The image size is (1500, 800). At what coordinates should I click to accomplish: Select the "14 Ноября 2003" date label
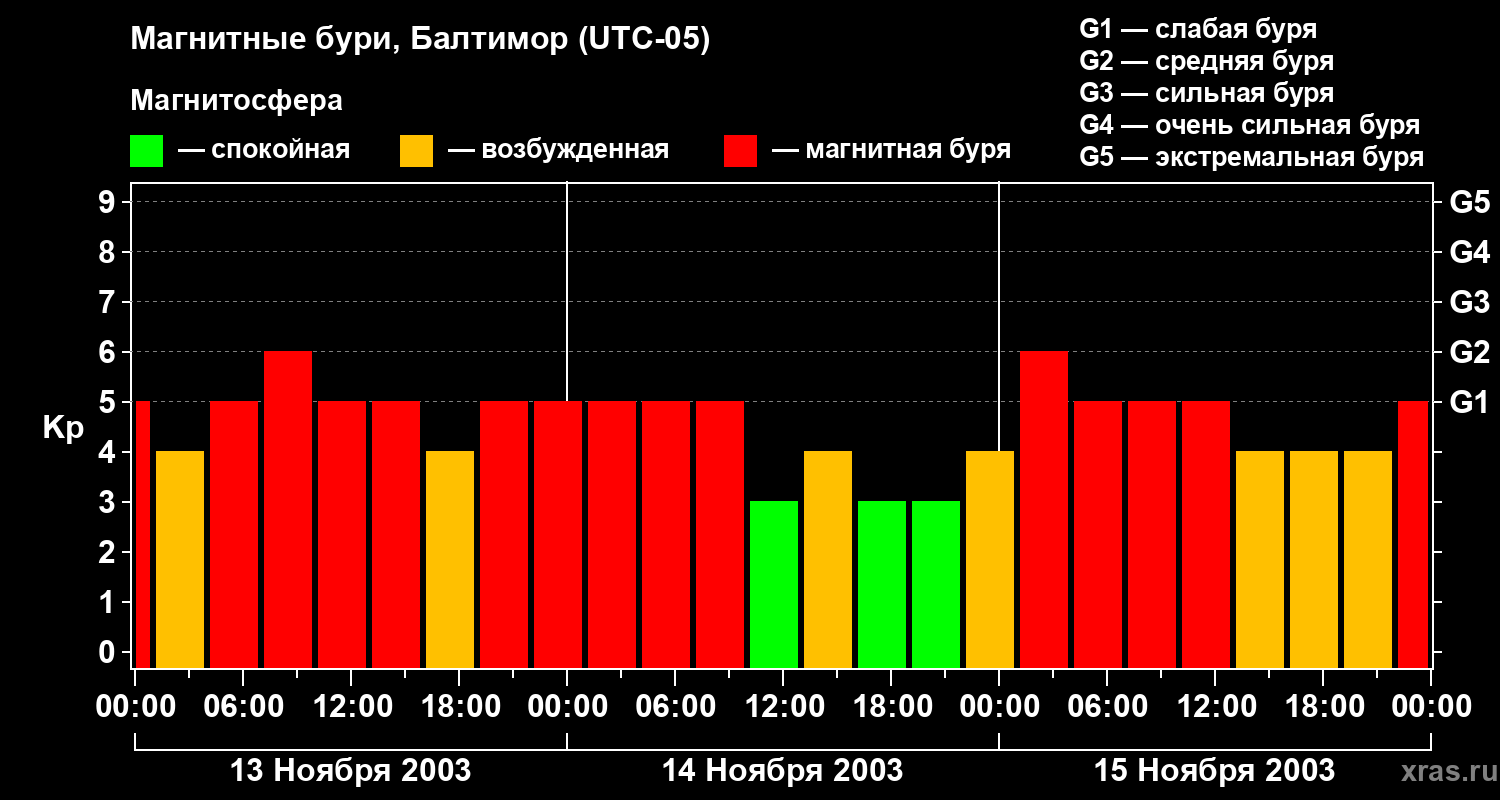pyautogui.click(x=782, y=771)
